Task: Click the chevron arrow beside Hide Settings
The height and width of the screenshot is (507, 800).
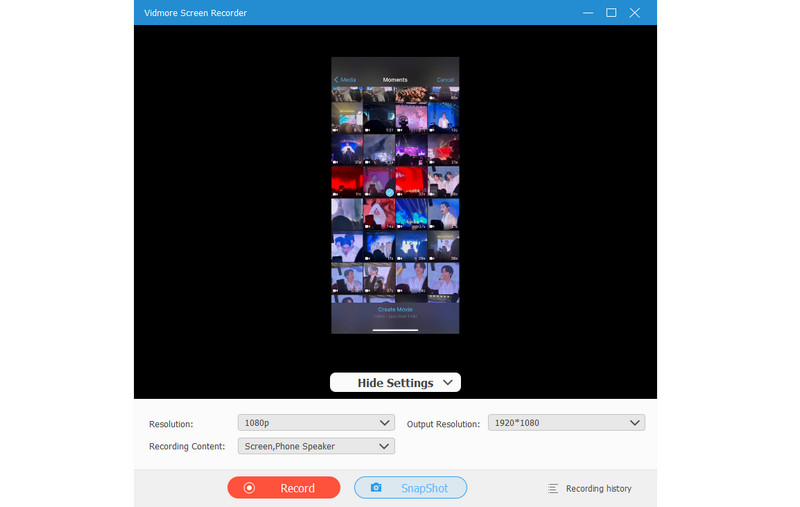Action: tap(446, 382)
